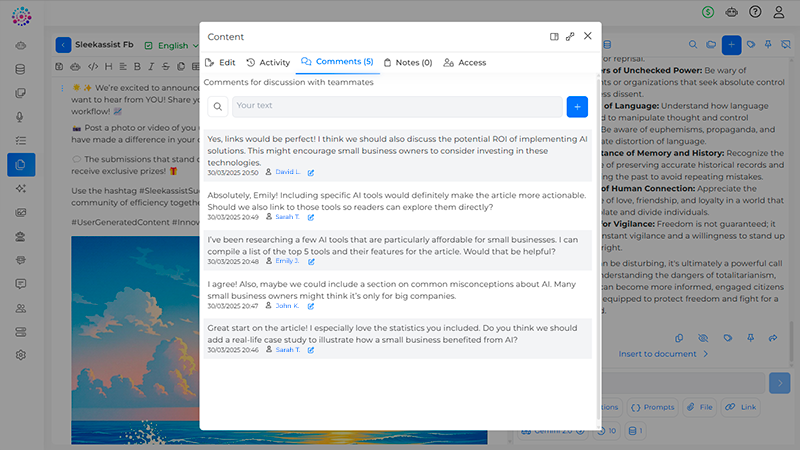
Task: Click the search icon in chat panel
Action: coord(693,44)
